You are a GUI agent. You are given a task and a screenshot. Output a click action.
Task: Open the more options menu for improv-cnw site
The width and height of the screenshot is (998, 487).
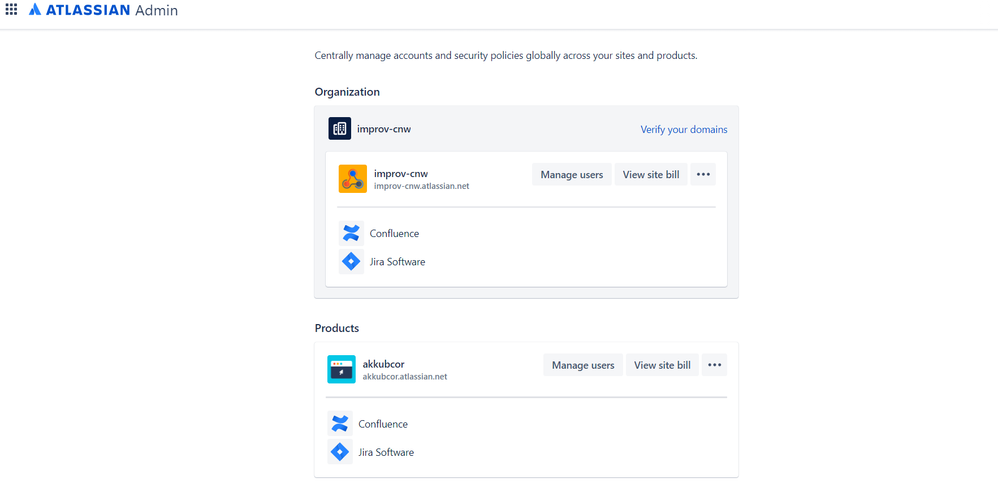coord(703,174)
